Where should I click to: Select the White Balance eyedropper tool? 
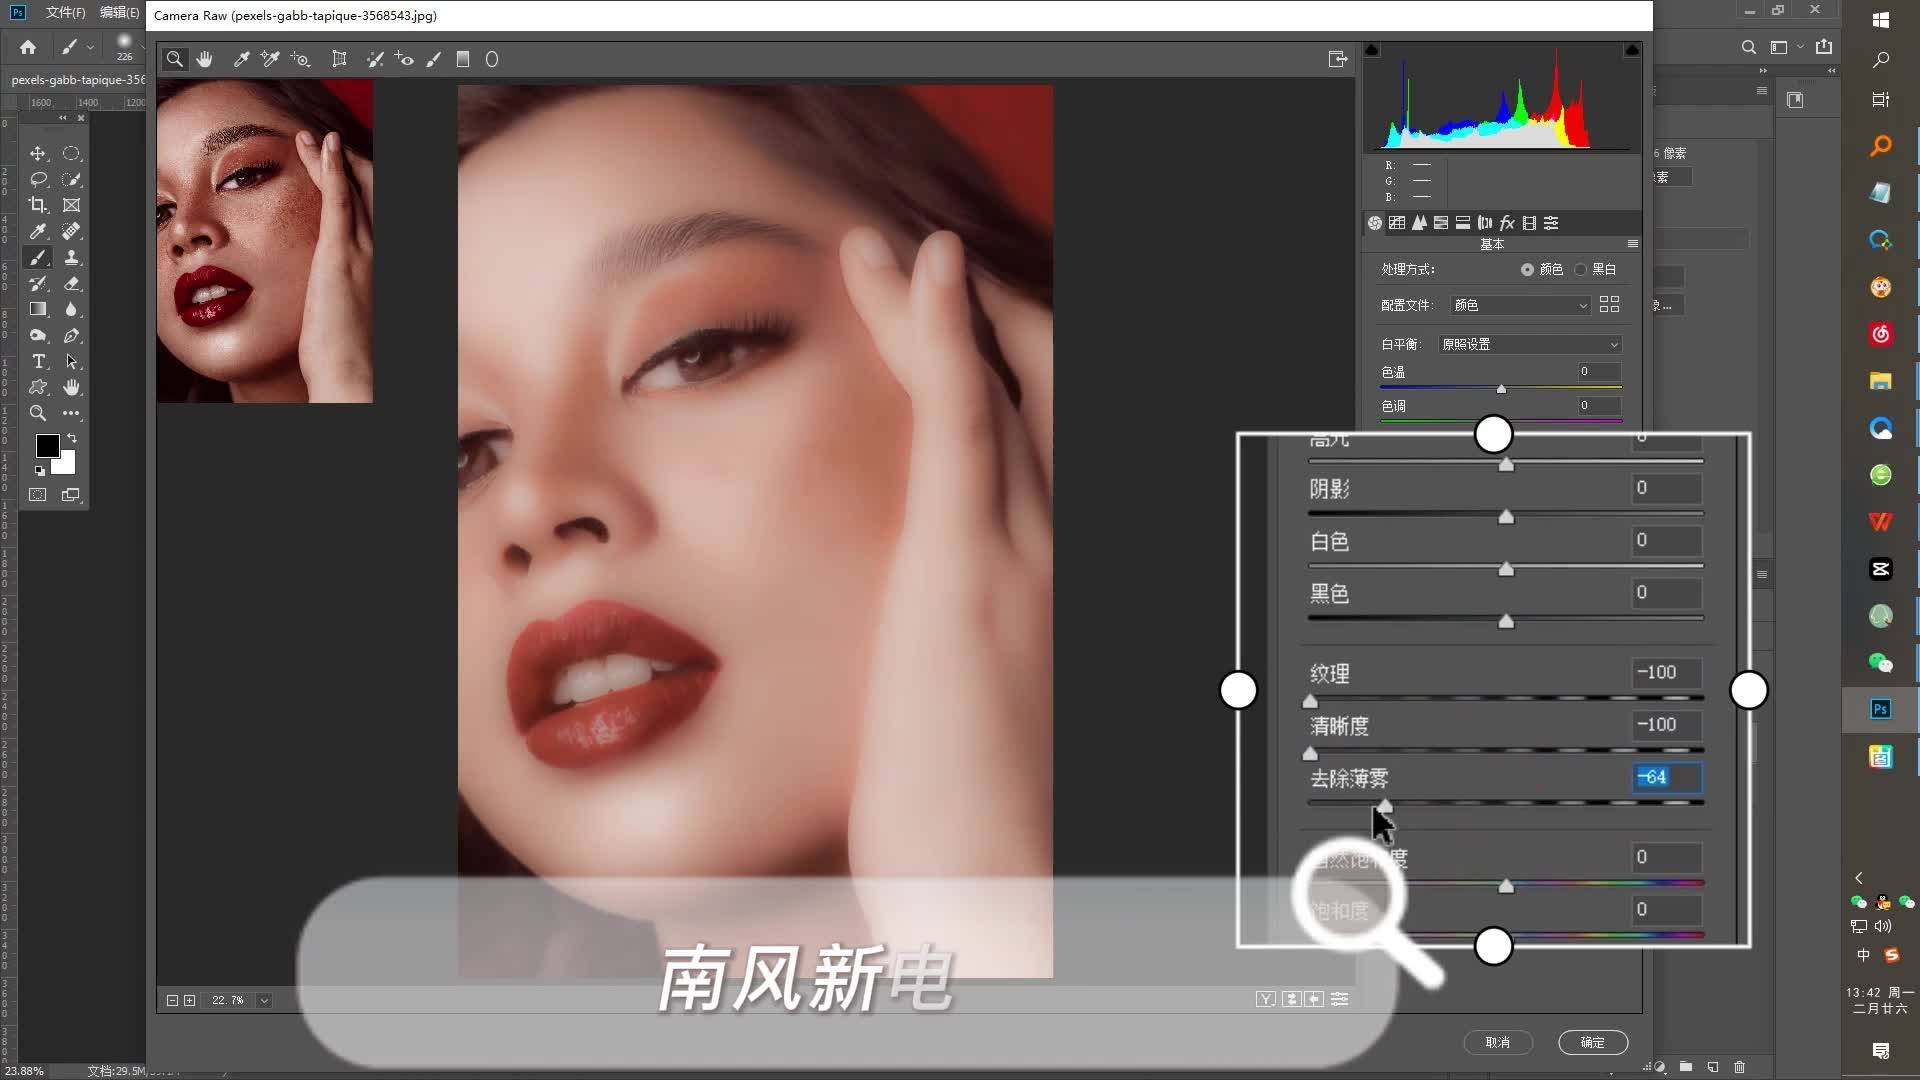[x=241, y=59]
